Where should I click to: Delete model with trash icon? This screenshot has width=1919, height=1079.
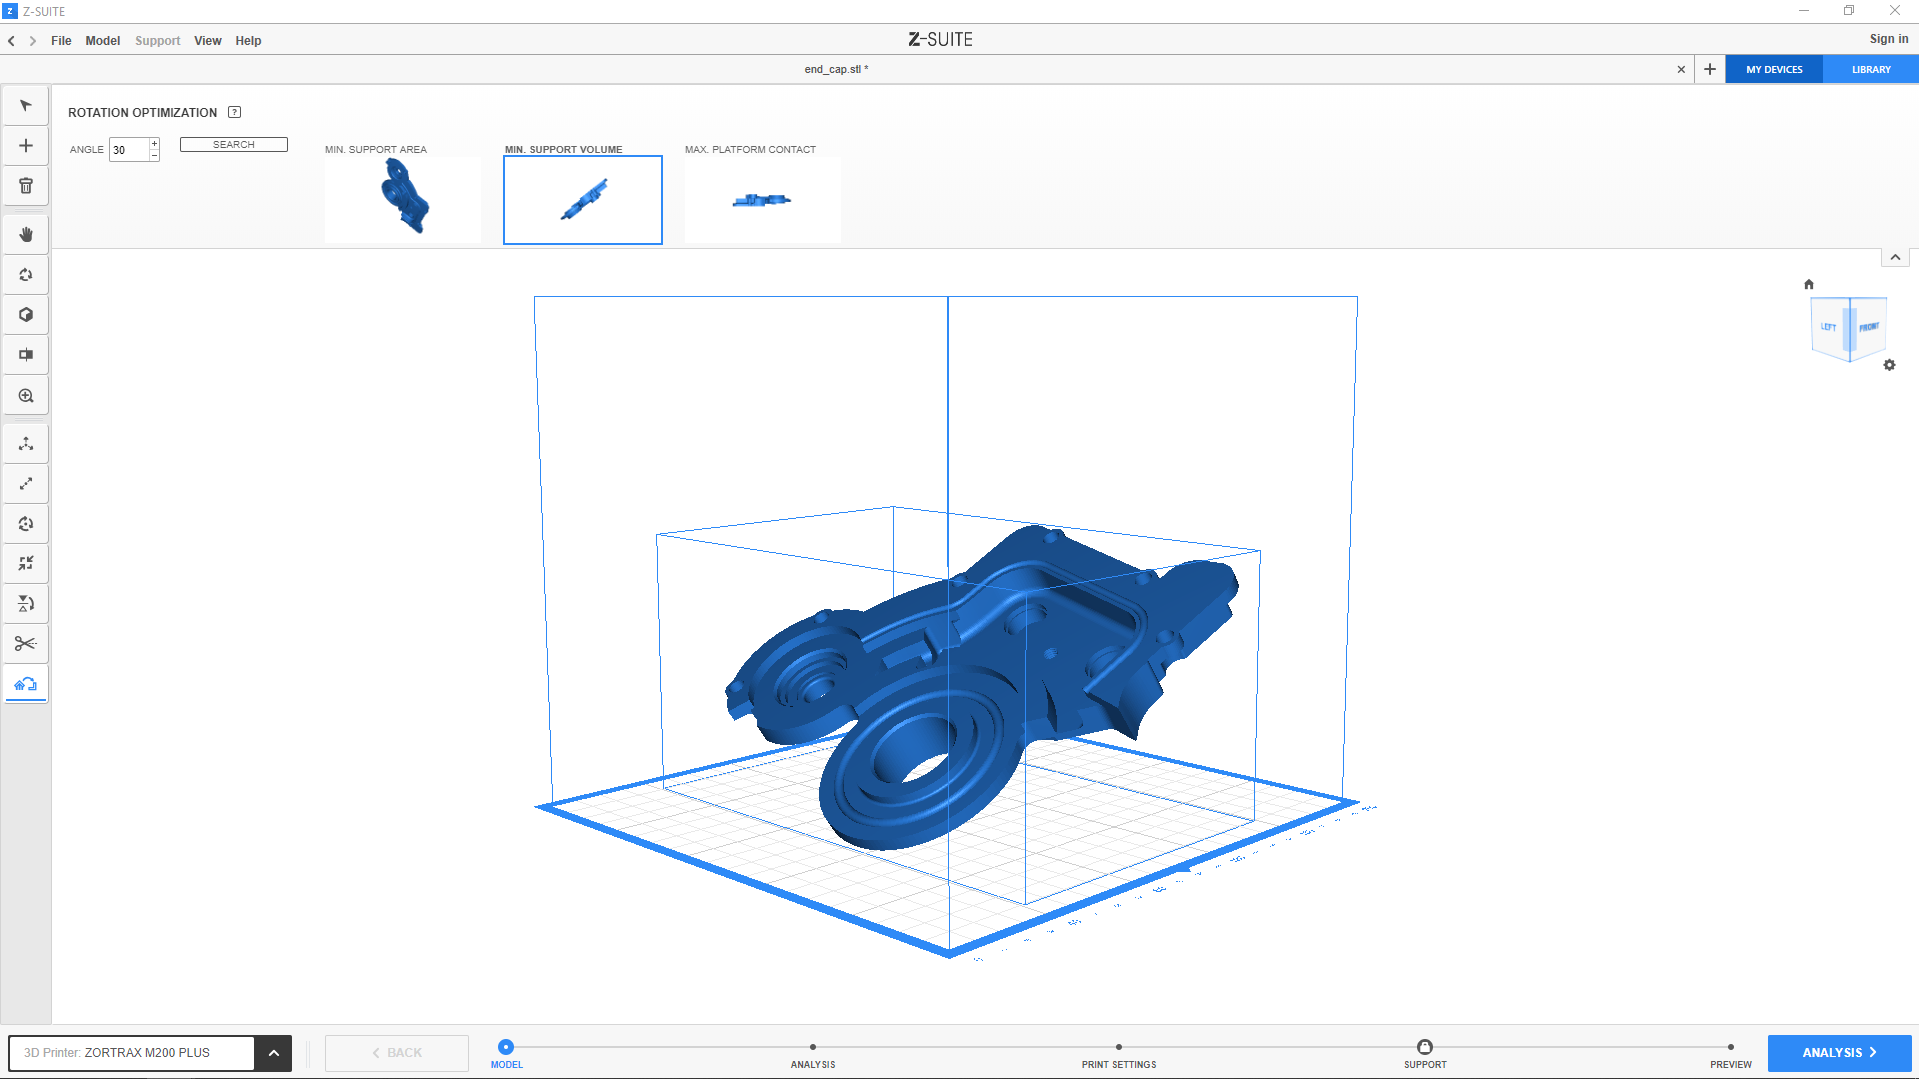(26, 186)
